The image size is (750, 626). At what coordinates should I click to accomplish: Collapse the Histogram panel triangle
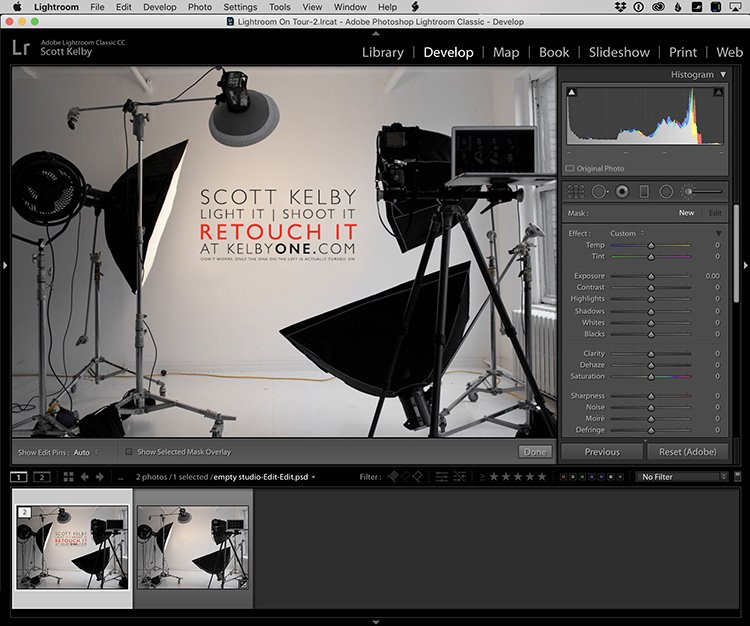(723, 75)
